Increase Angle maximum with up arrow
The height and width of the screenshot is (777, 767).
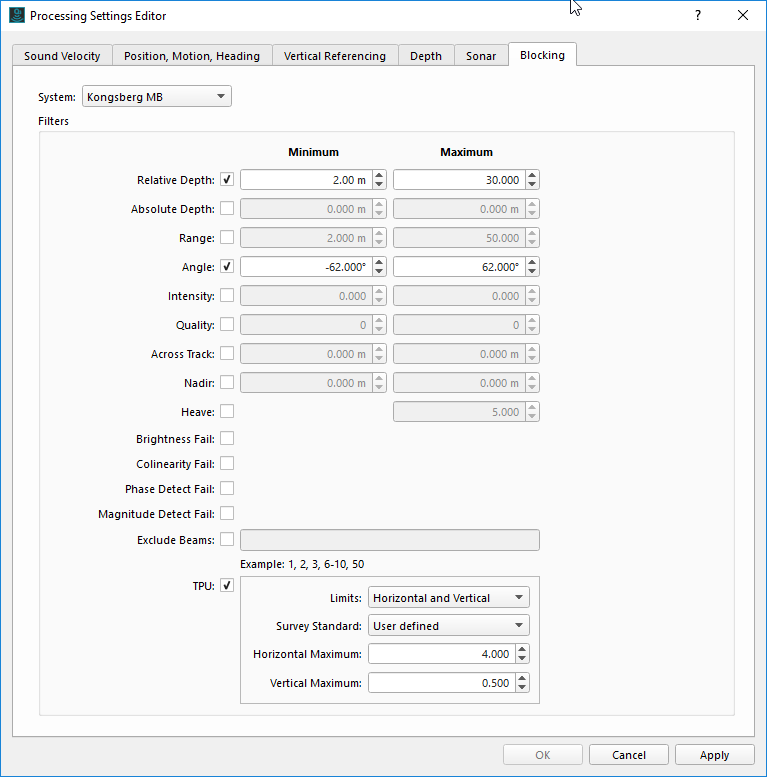[532, 262]
